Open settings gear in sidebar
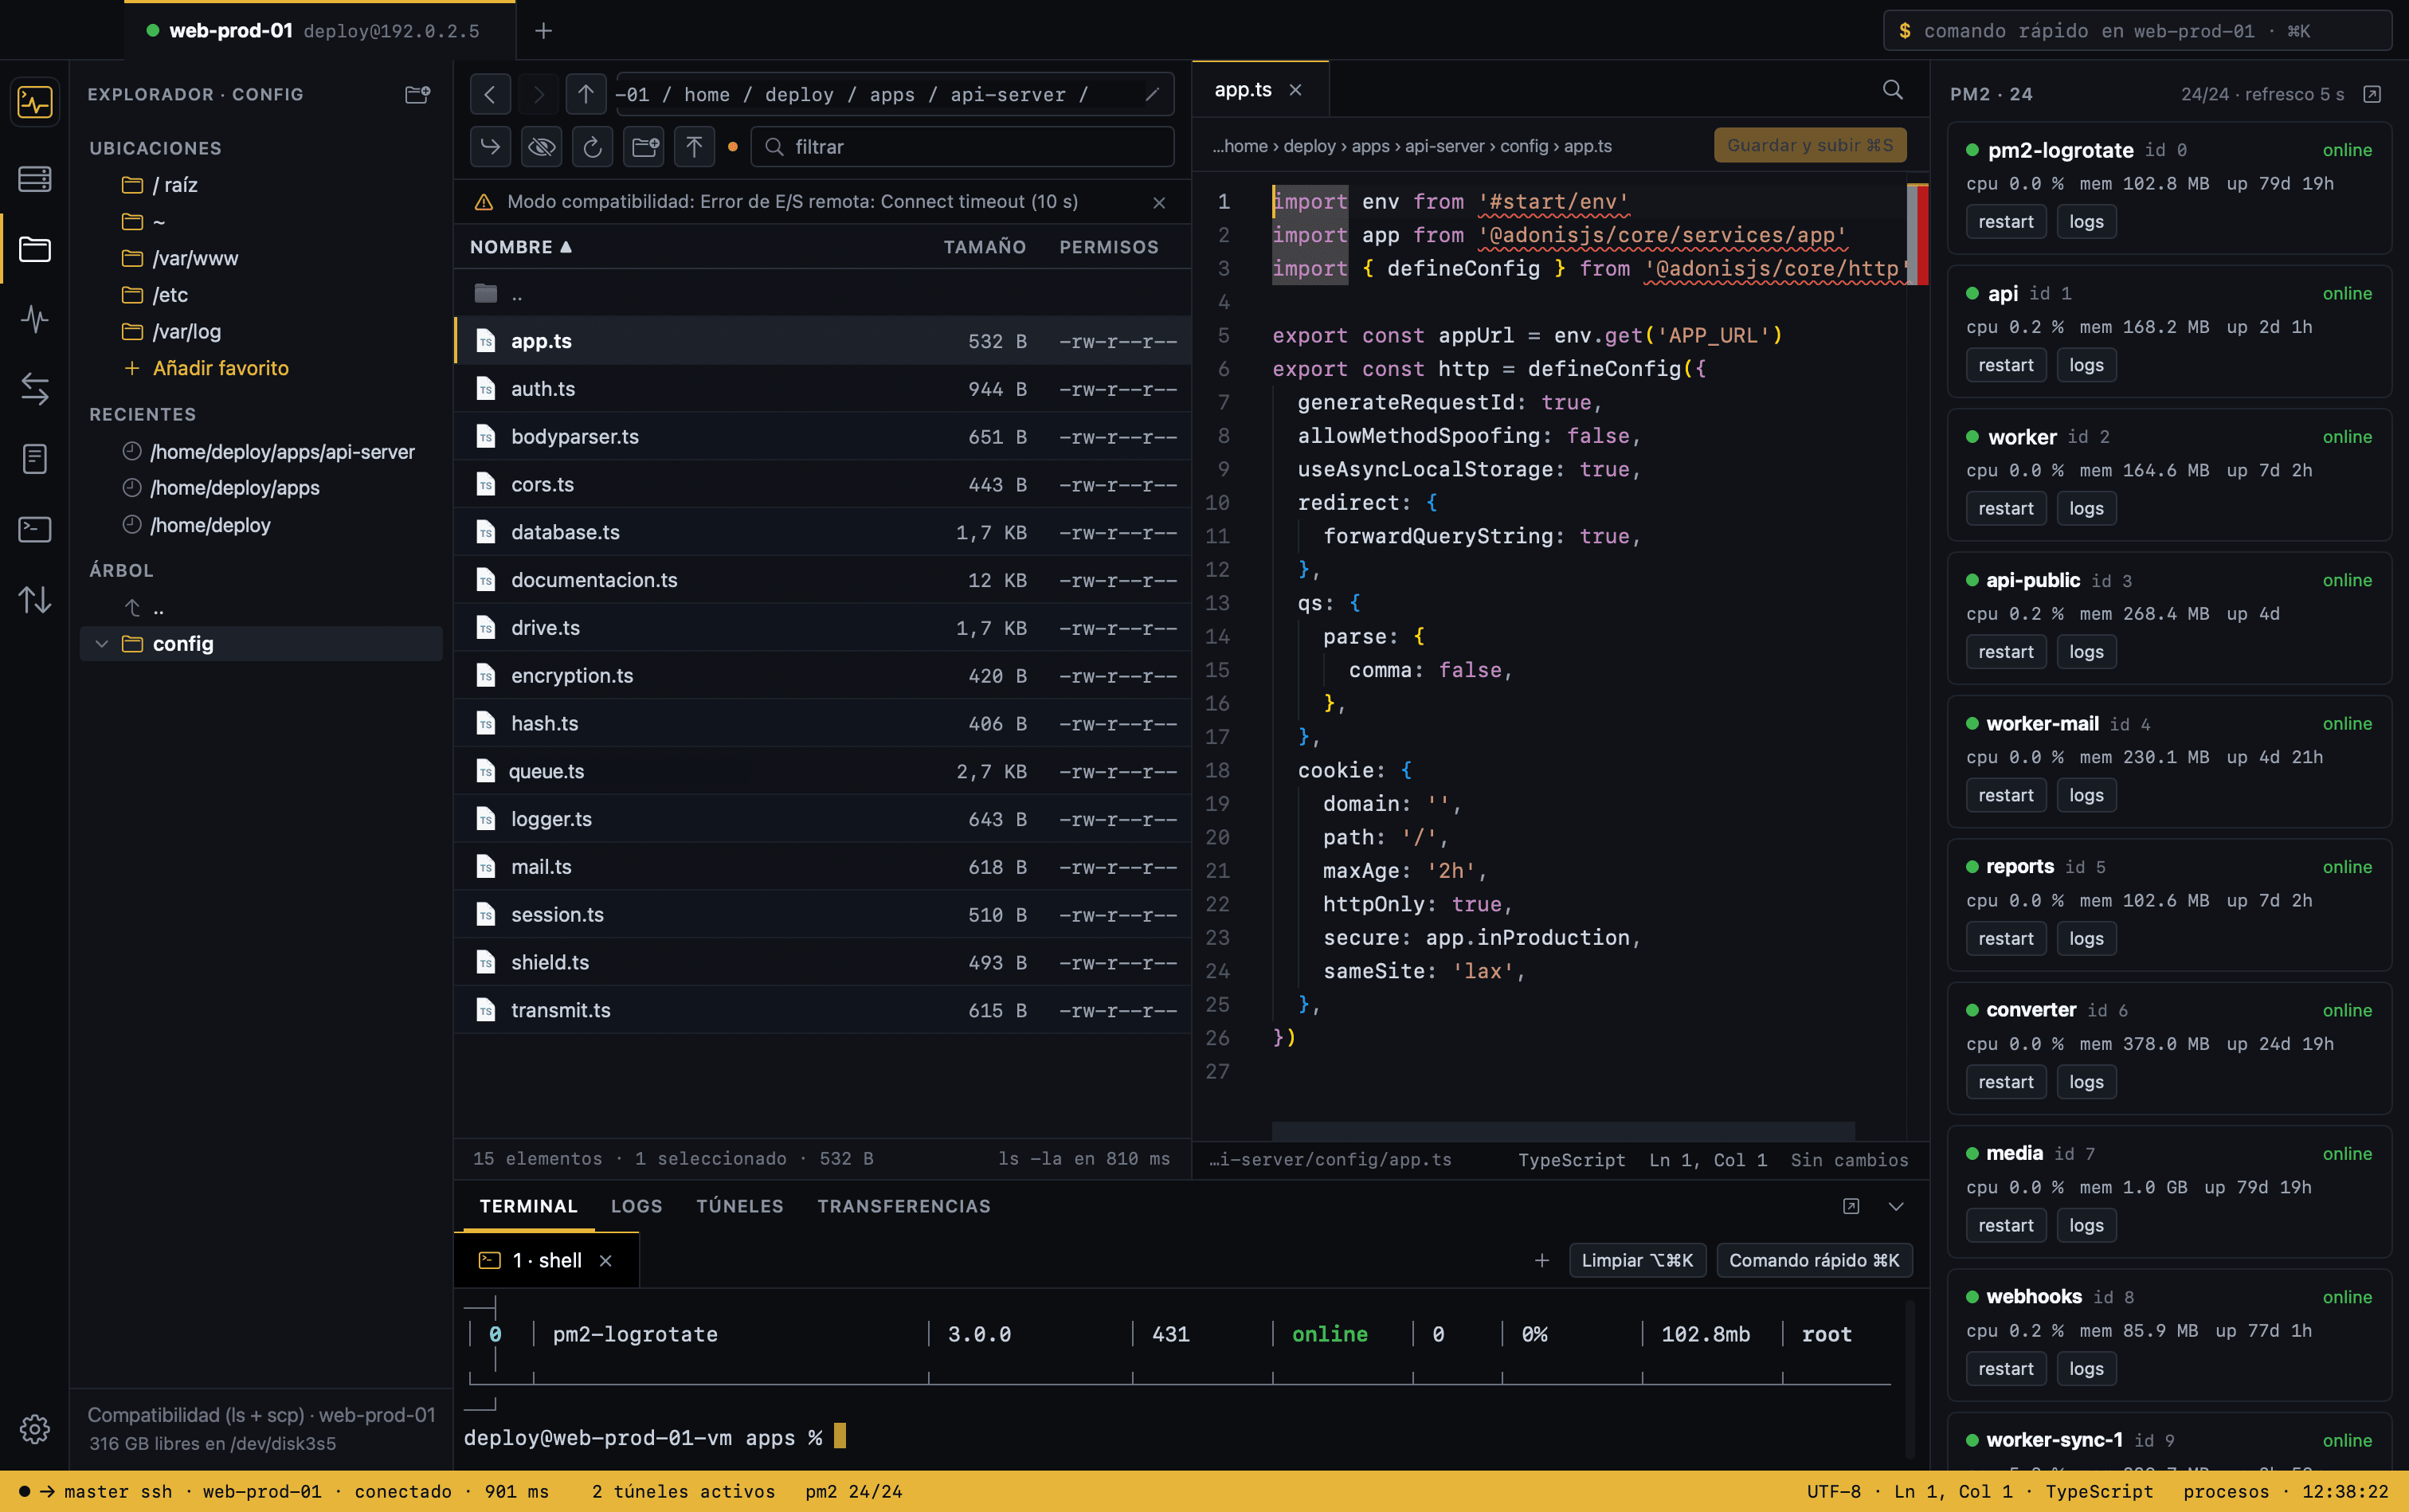This screenshot has width=2409, height=1512. pyautogui.click(x=35, y=1429)
